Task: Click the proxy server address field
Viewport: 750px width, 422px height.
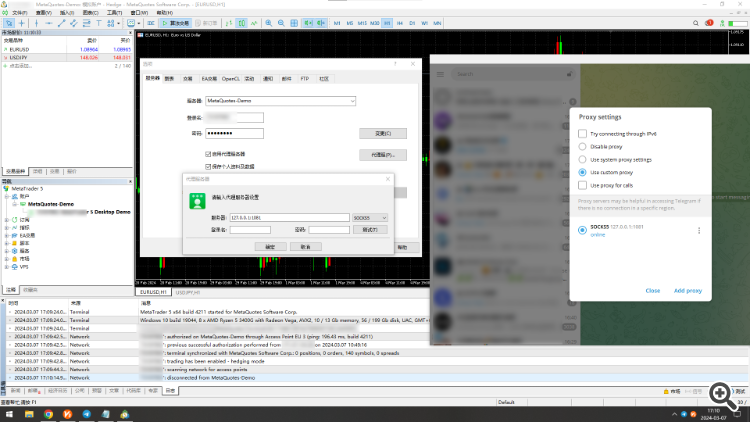Action: coord(289,218)
